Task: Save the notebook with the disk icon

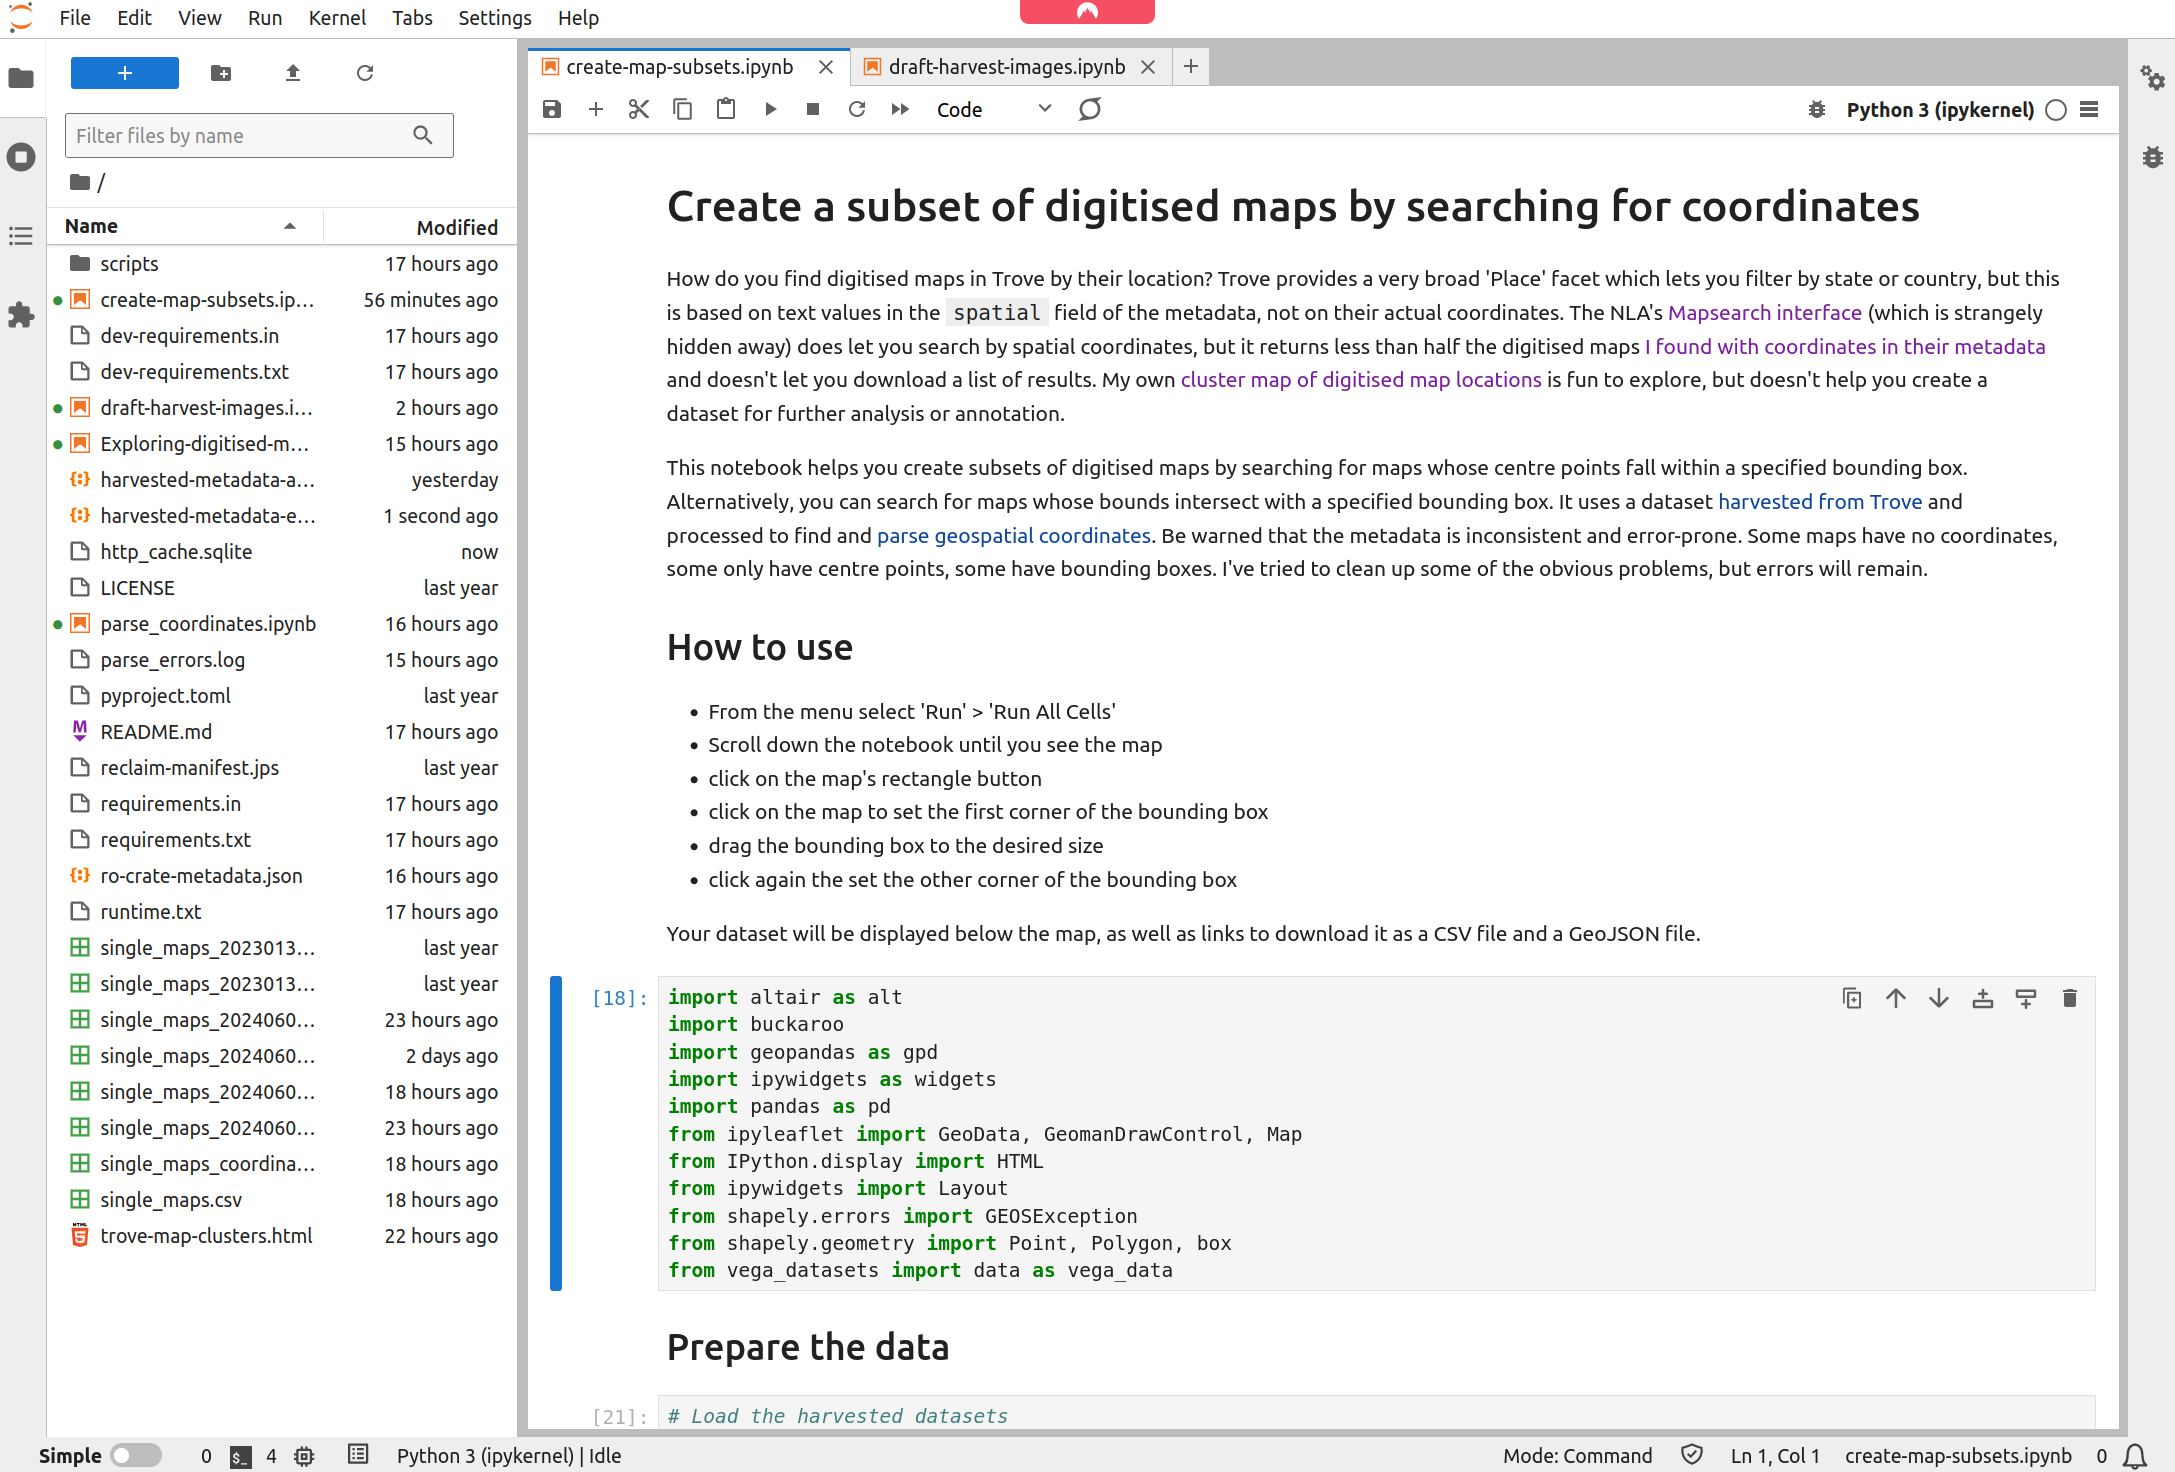Action: [x=552, y=109]
